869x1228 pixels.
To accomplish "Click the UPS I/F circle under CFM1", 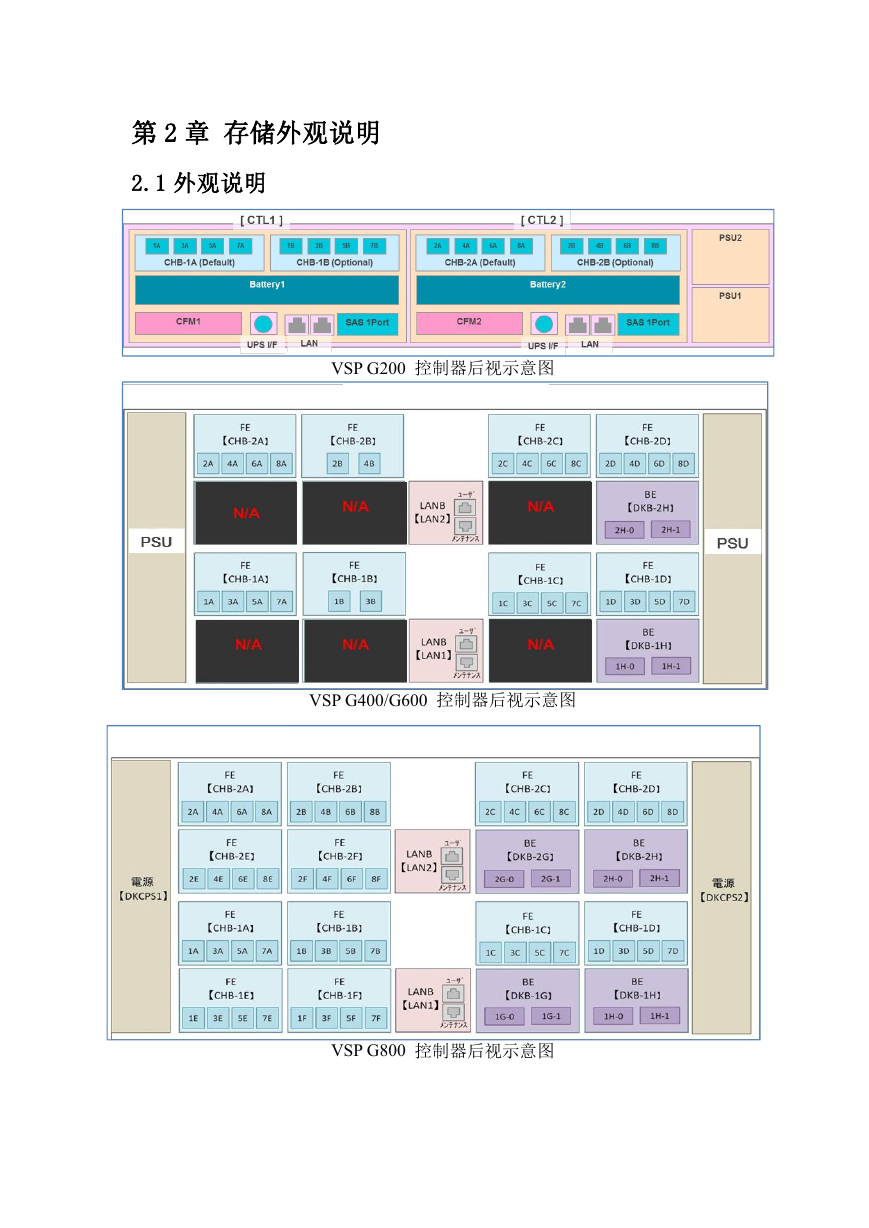I will [x=263, y=324].
